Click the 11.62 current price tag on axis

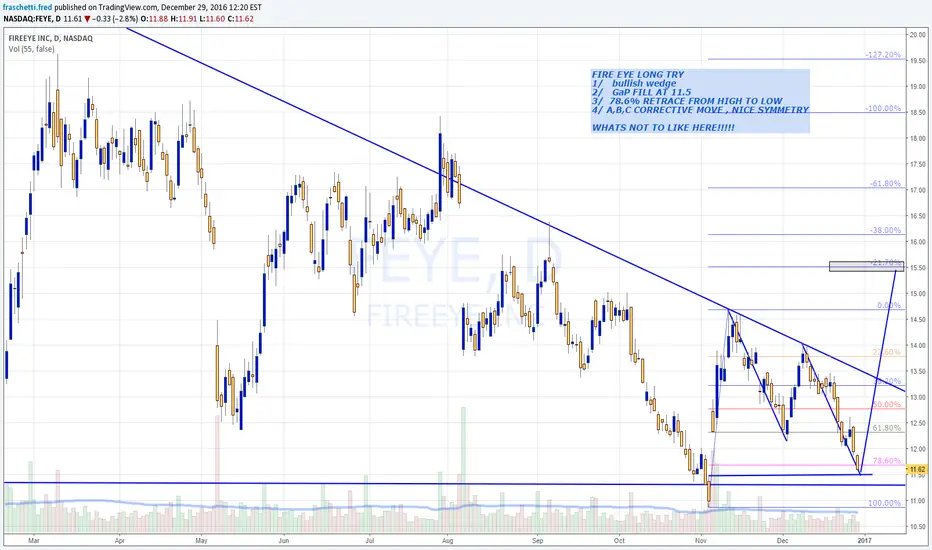point(918,469)
